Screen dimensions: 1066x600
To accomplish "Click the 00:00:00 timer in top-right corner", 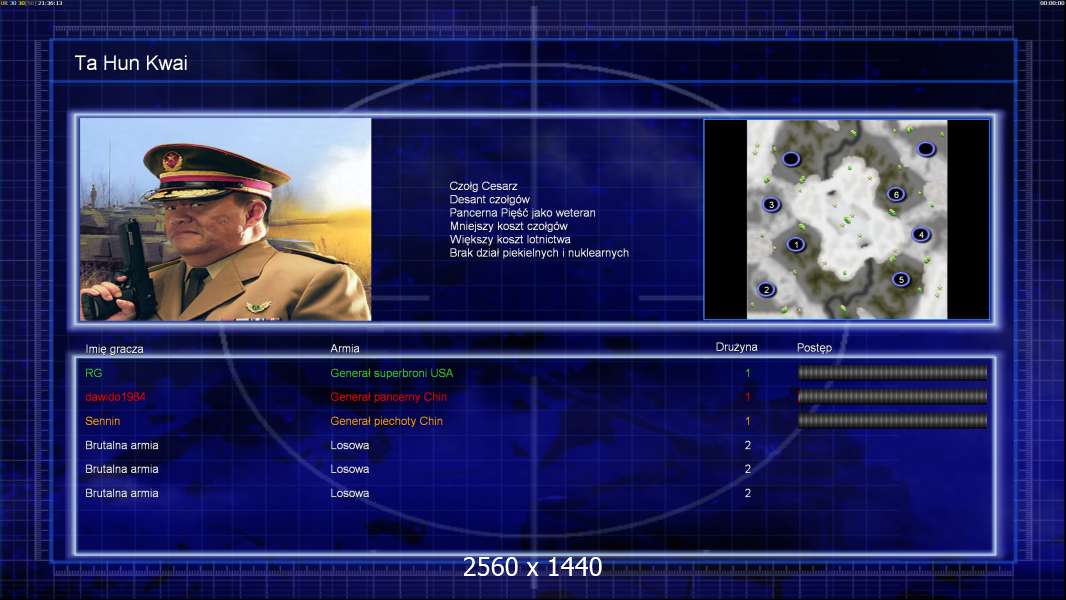I will [1052, 3].
